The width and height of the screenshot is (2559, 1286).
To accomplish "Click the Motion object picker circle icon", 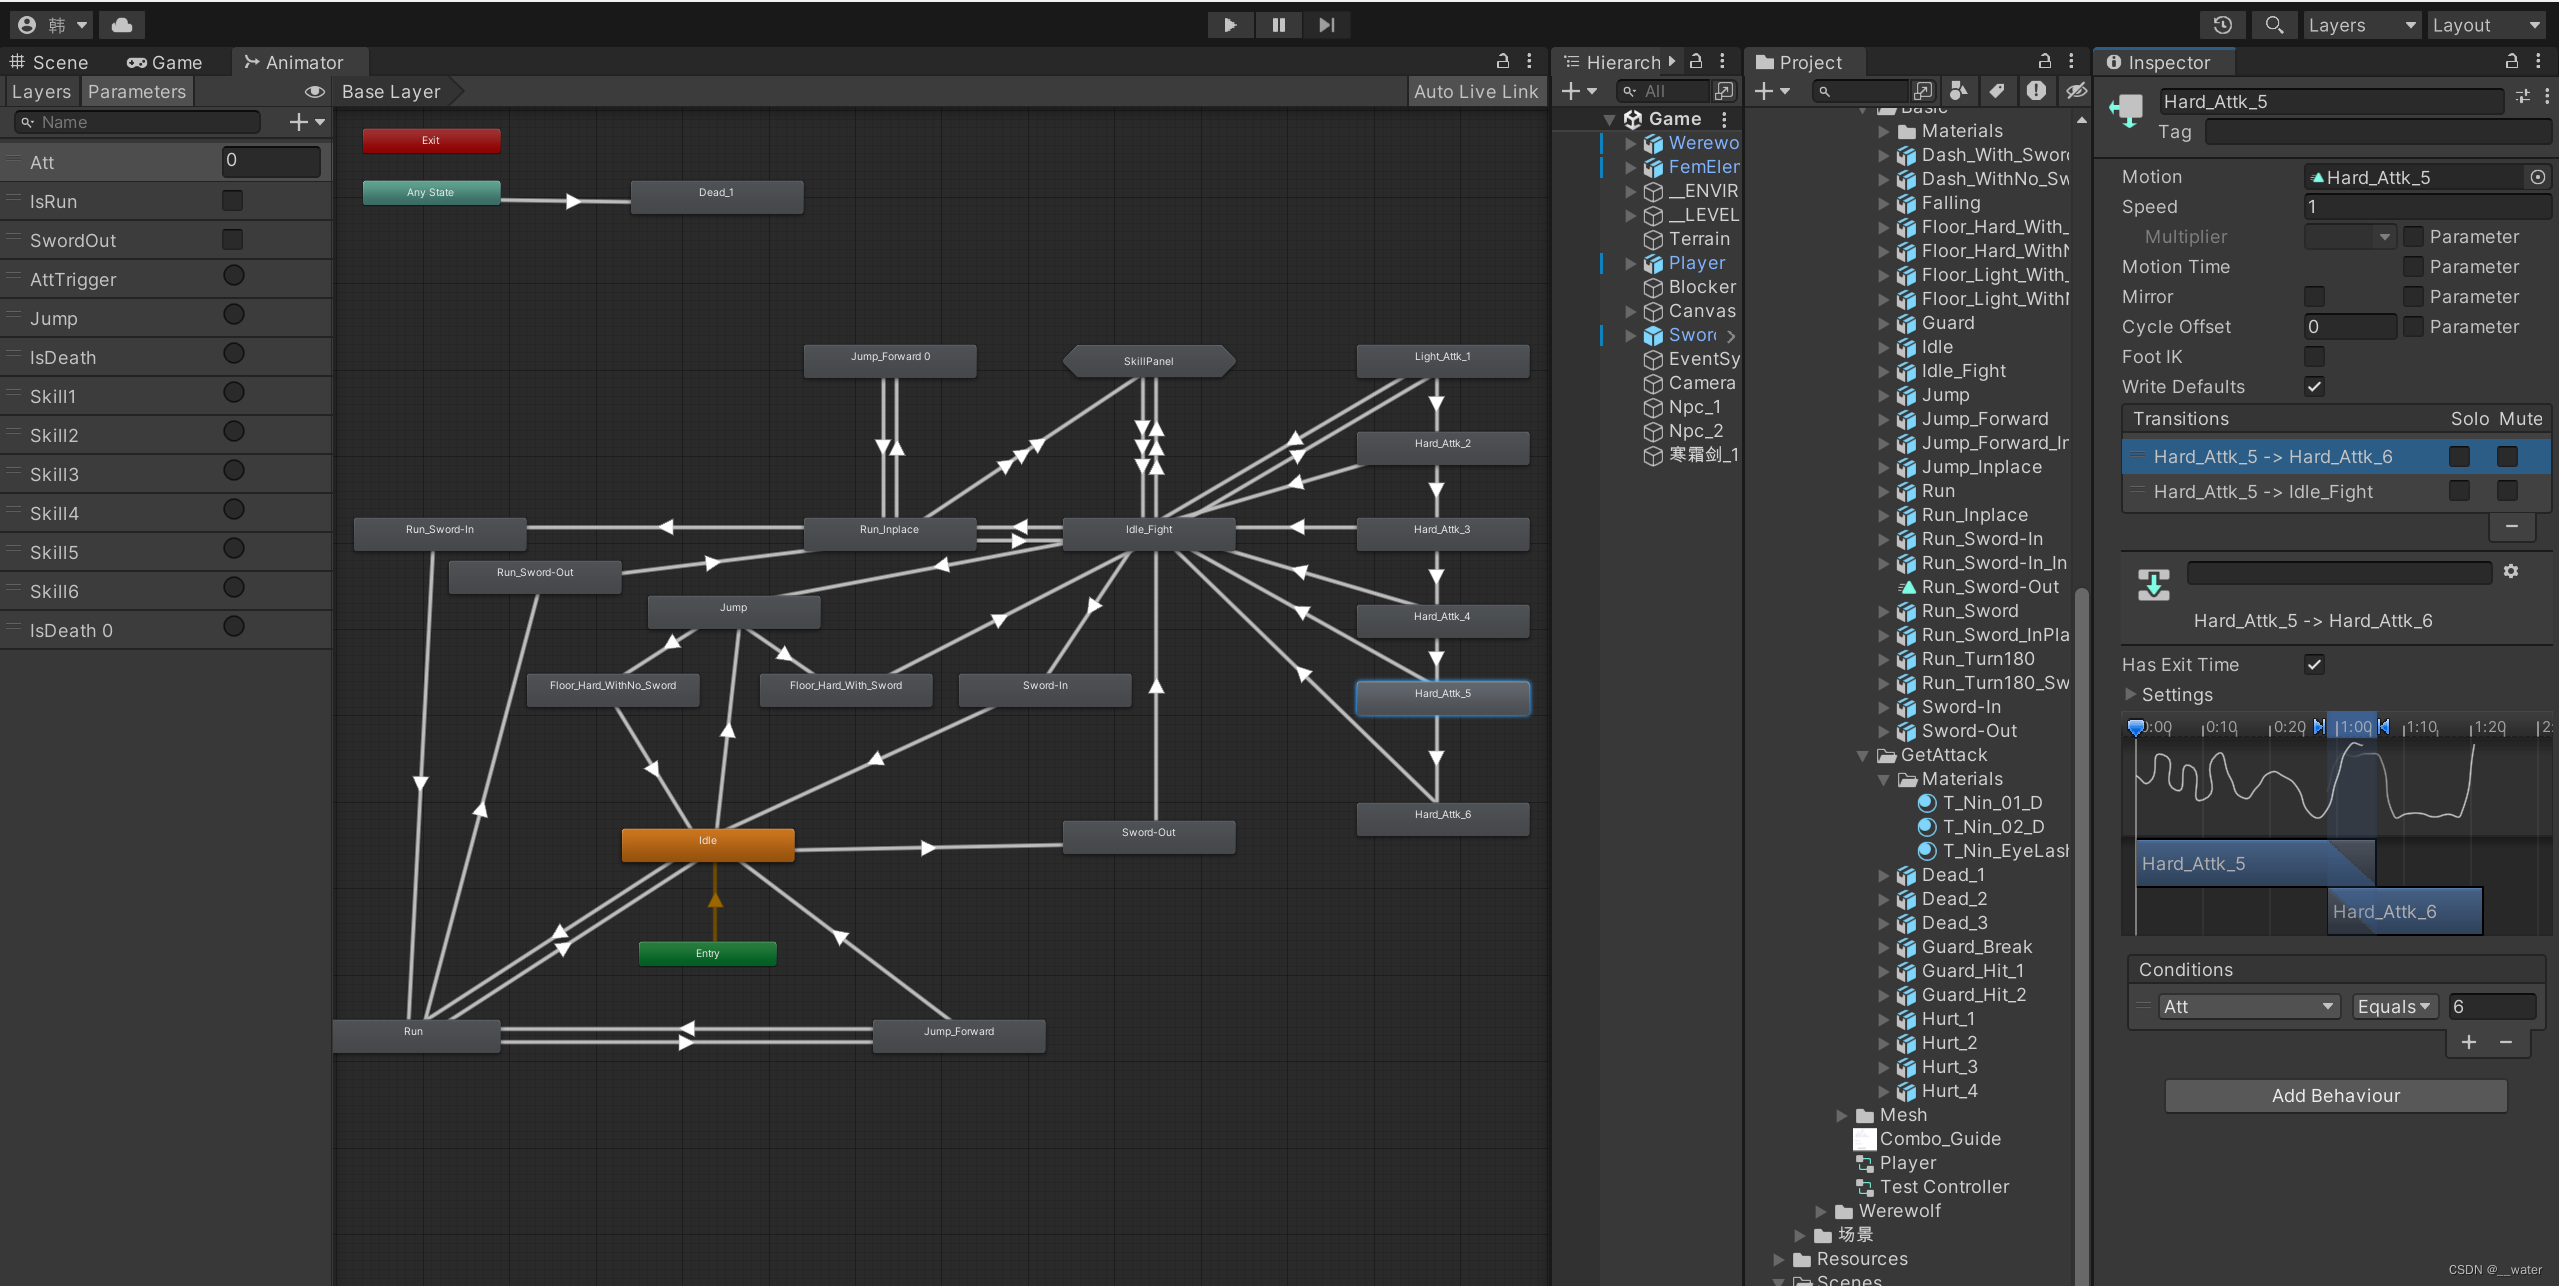I will [2538, 177].
